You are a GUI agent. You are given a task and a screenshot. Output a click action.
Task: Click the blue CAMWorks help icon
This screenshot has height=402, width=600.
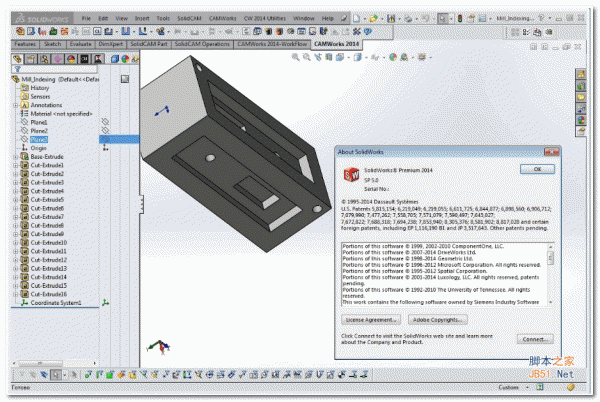[368, 31]
